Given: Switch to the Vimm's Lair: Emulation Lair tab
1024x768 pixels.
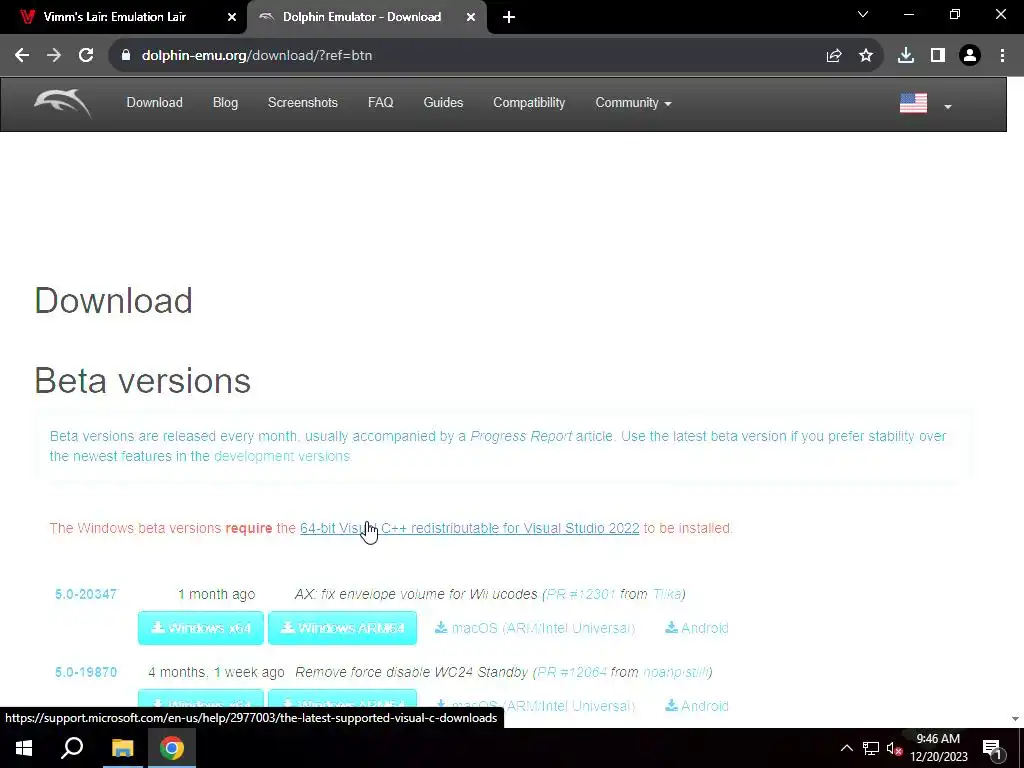Looking at the screenshot, I should coord(115,17).
